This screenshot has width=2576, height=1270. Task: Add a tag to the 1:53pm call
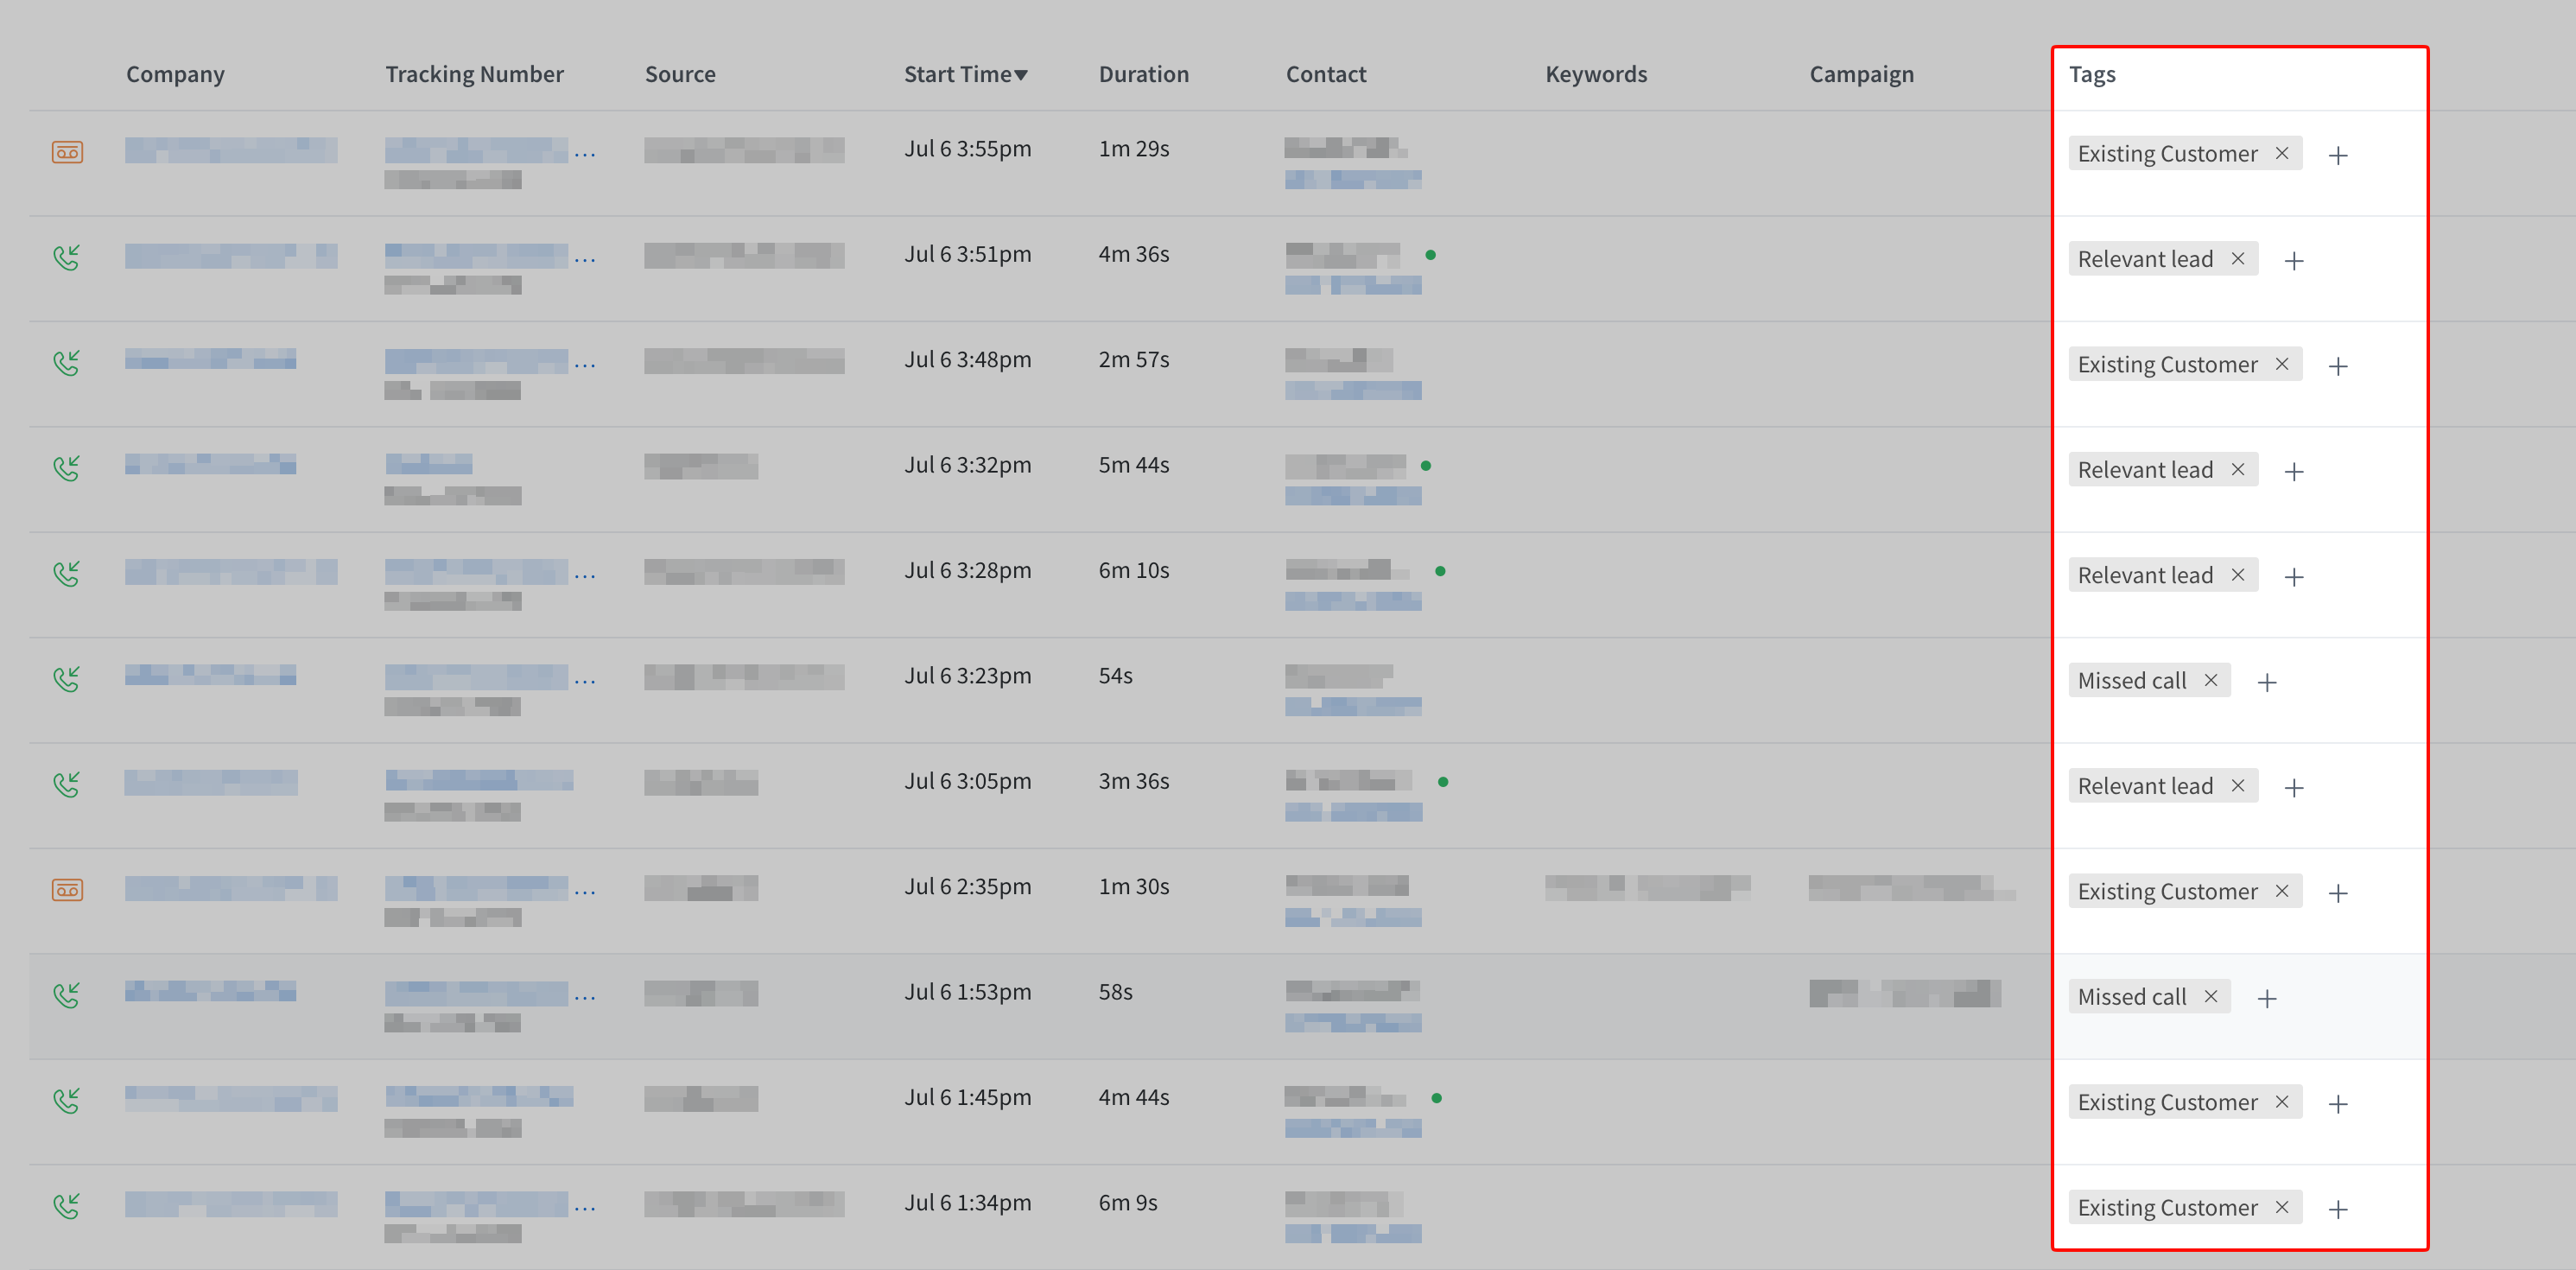(2267, 998)
